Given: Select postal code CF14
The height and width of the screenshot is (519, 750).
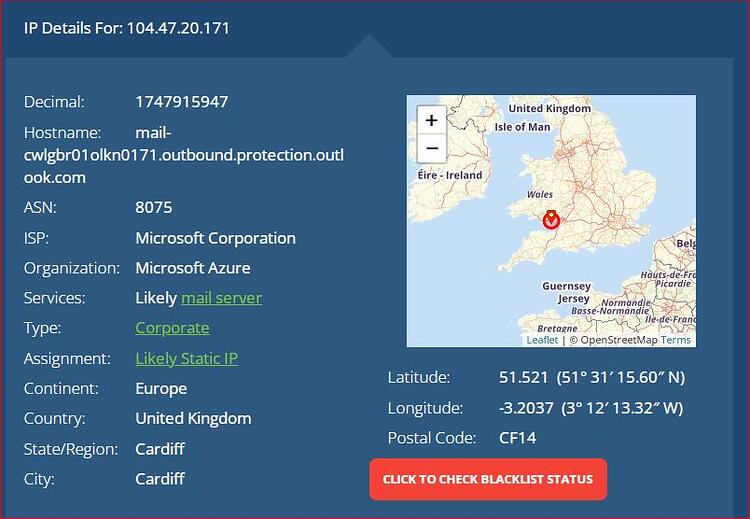Looking at the screenshot, I should click(x=518, y=438).
